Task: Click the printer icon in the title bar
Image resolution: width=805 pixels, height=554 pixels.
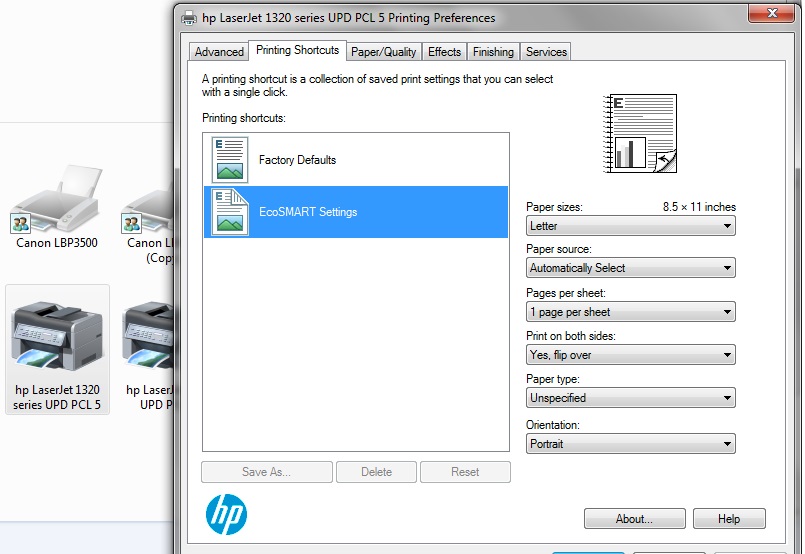Action: (x=189, y=18)
